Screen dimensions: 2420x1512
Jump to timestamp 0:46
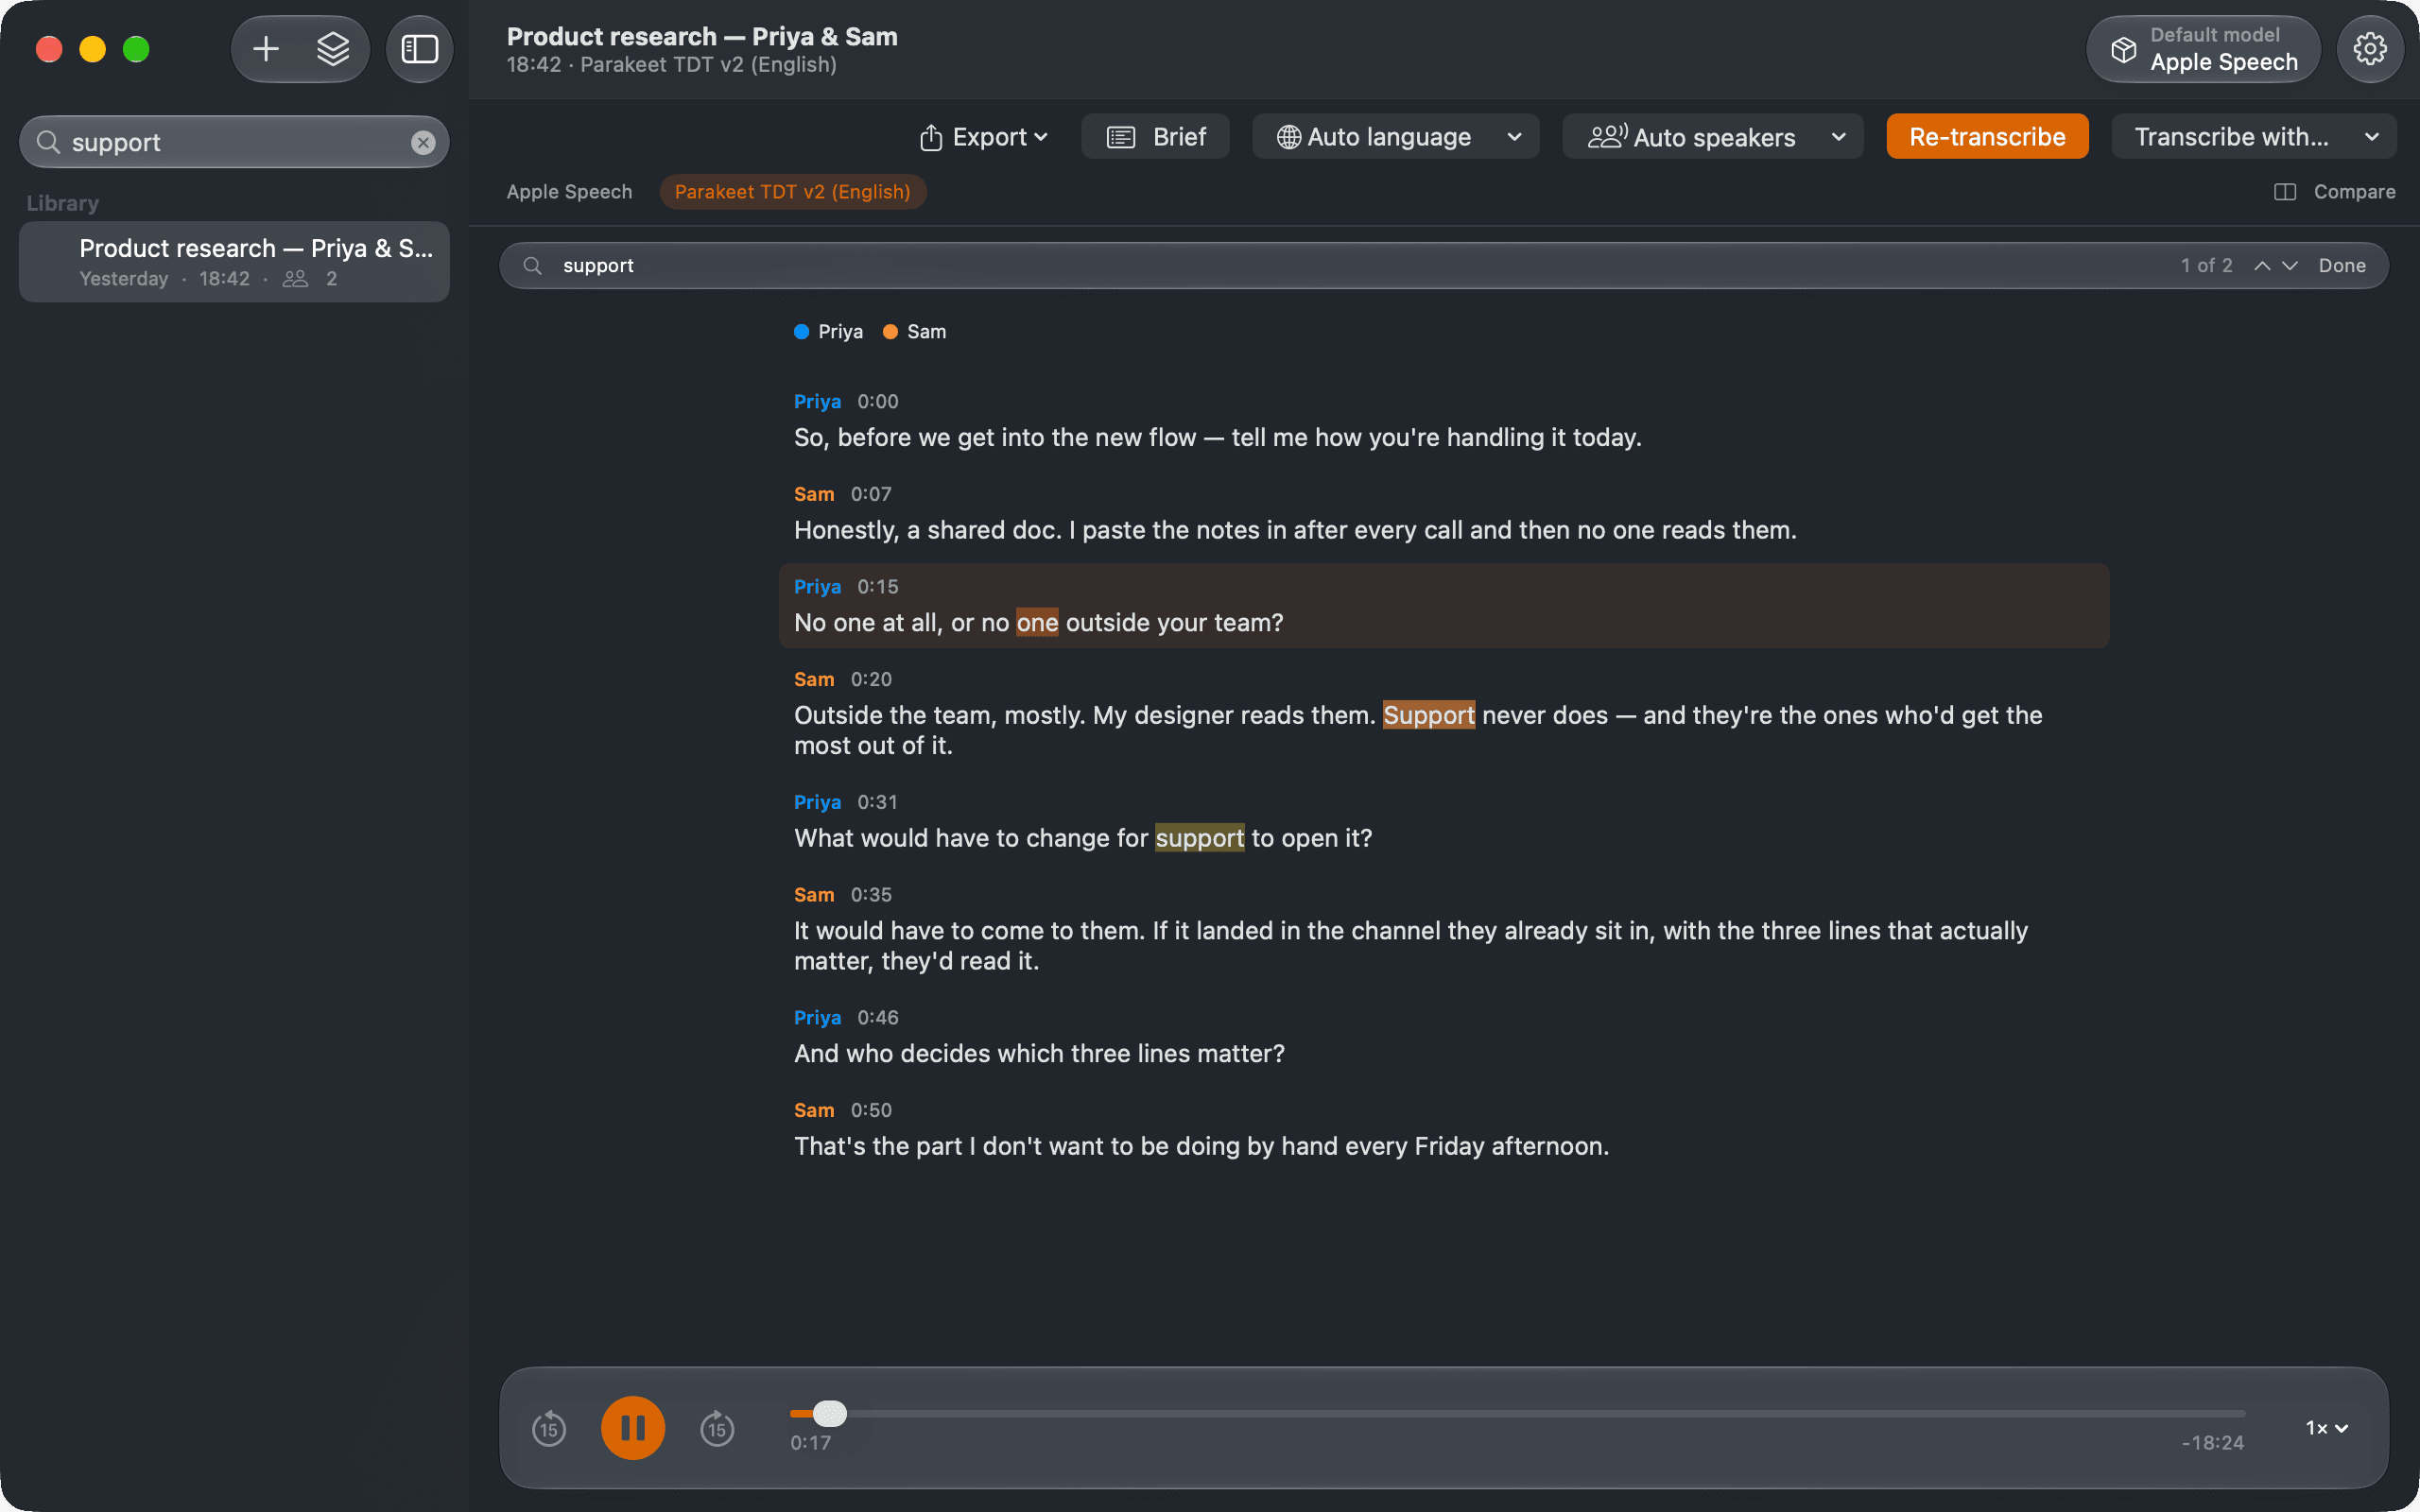point(877,1018)
